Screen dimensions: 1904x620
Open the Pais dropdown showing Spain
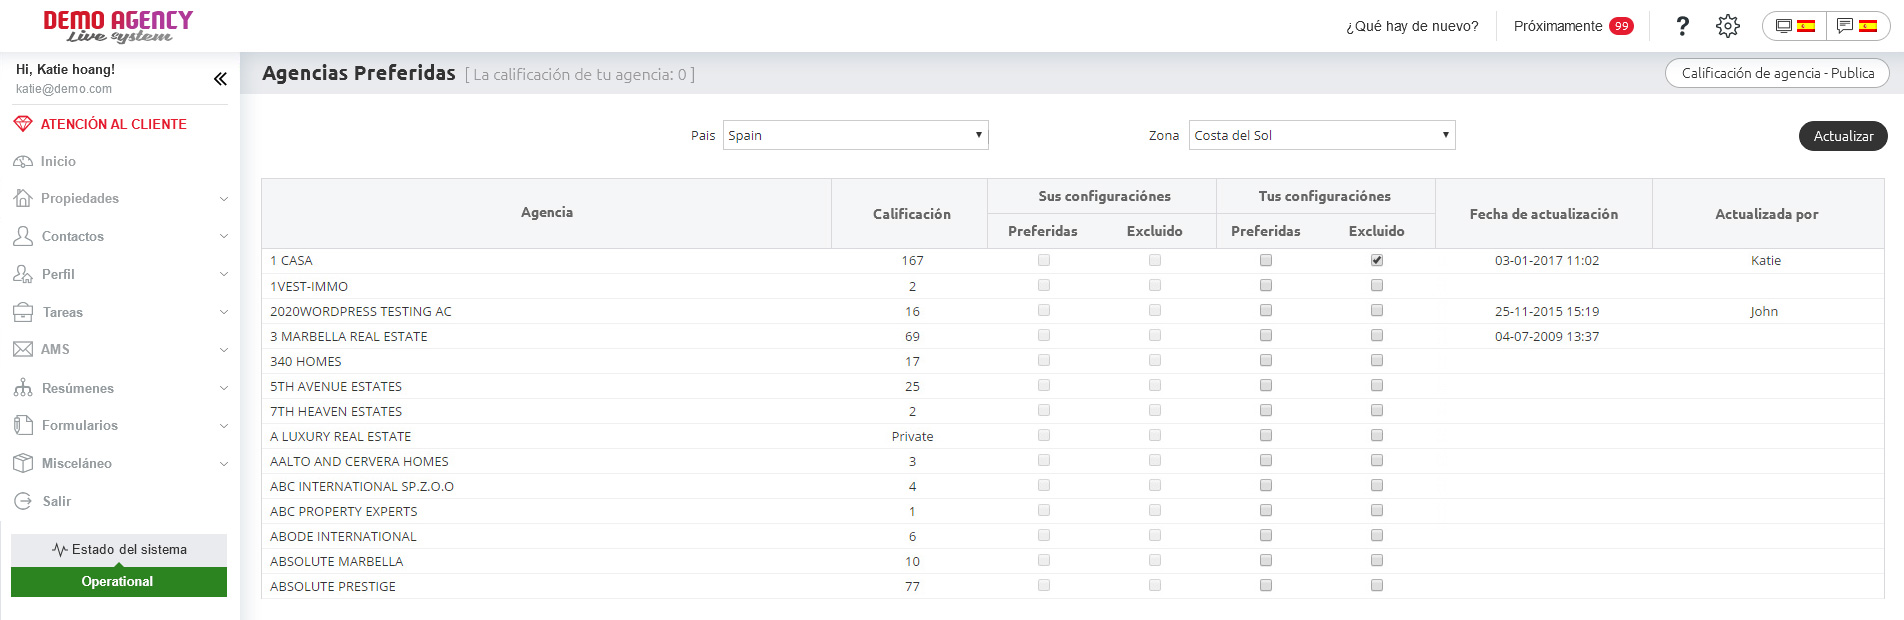point(856,135)
